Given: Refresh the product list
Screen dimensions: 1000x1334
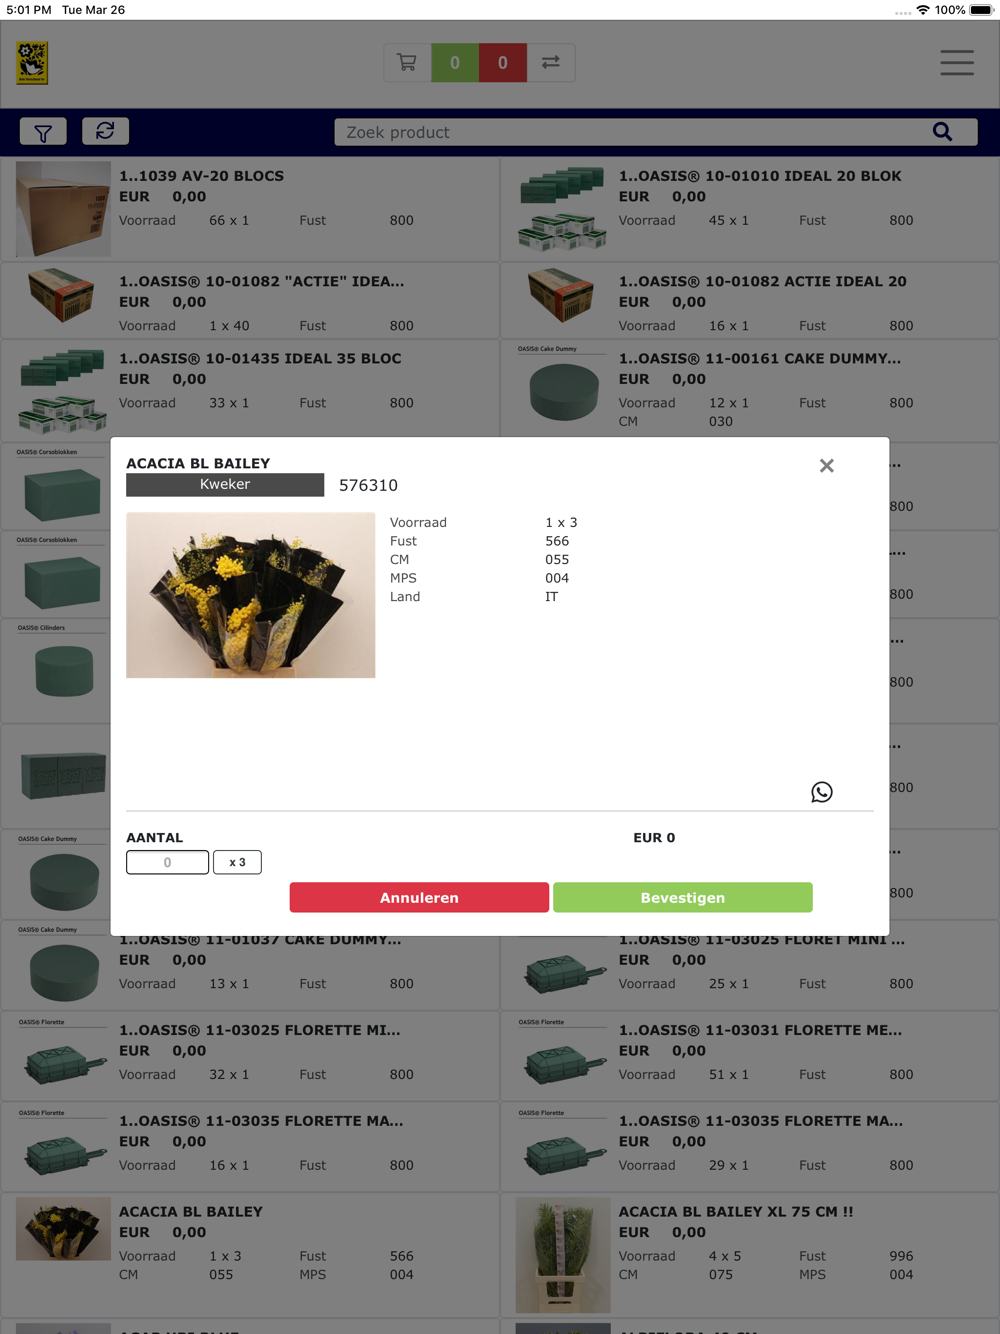Looking at the screenshot, I should tap(105, 131).
